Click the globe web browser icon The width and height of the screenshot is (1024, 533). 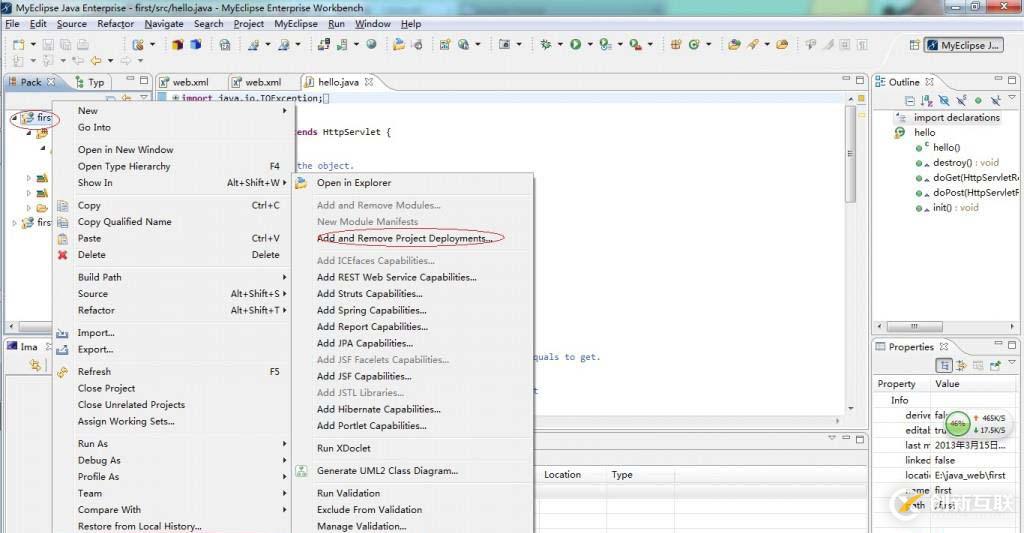pos(371,44)
